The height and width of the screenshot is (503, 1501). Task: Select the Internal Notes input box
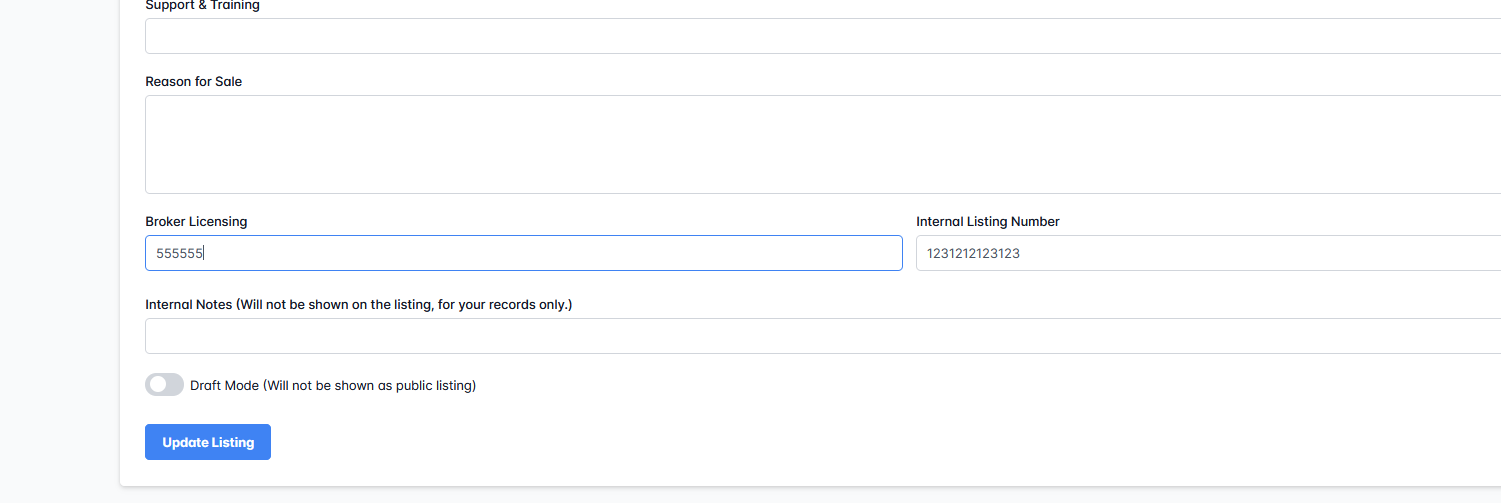coord(820,336)
